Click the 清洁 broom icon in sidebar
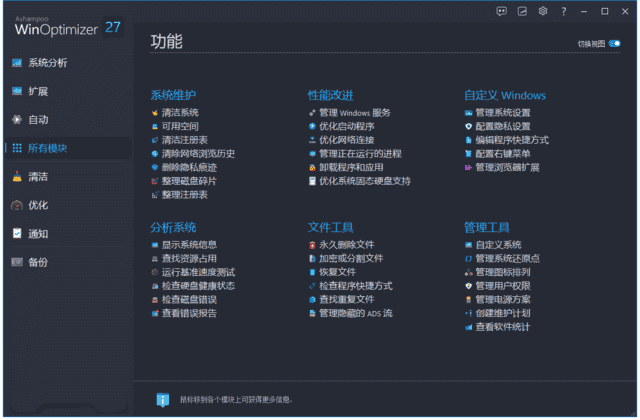Image resolution: width=640 pixels, height=420 pixels. pyautogui.click(x=17, y=177)
